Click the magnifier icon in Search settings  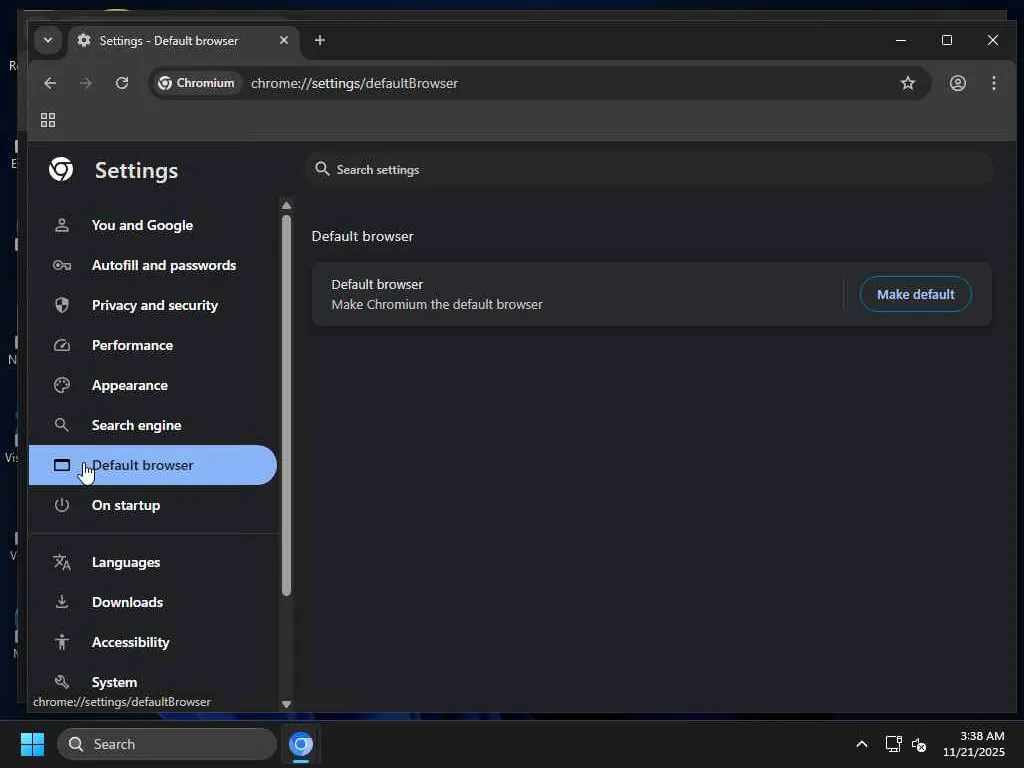322,169
